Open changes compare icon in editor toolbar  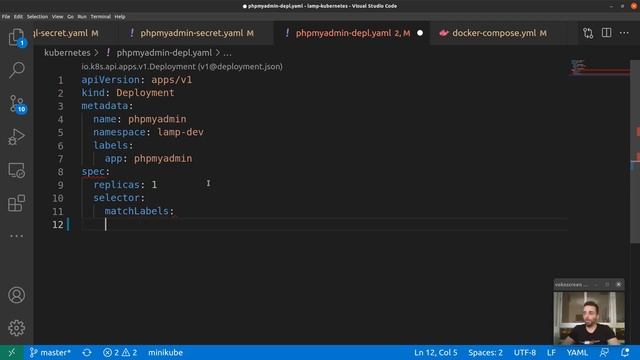pos(588,33)
